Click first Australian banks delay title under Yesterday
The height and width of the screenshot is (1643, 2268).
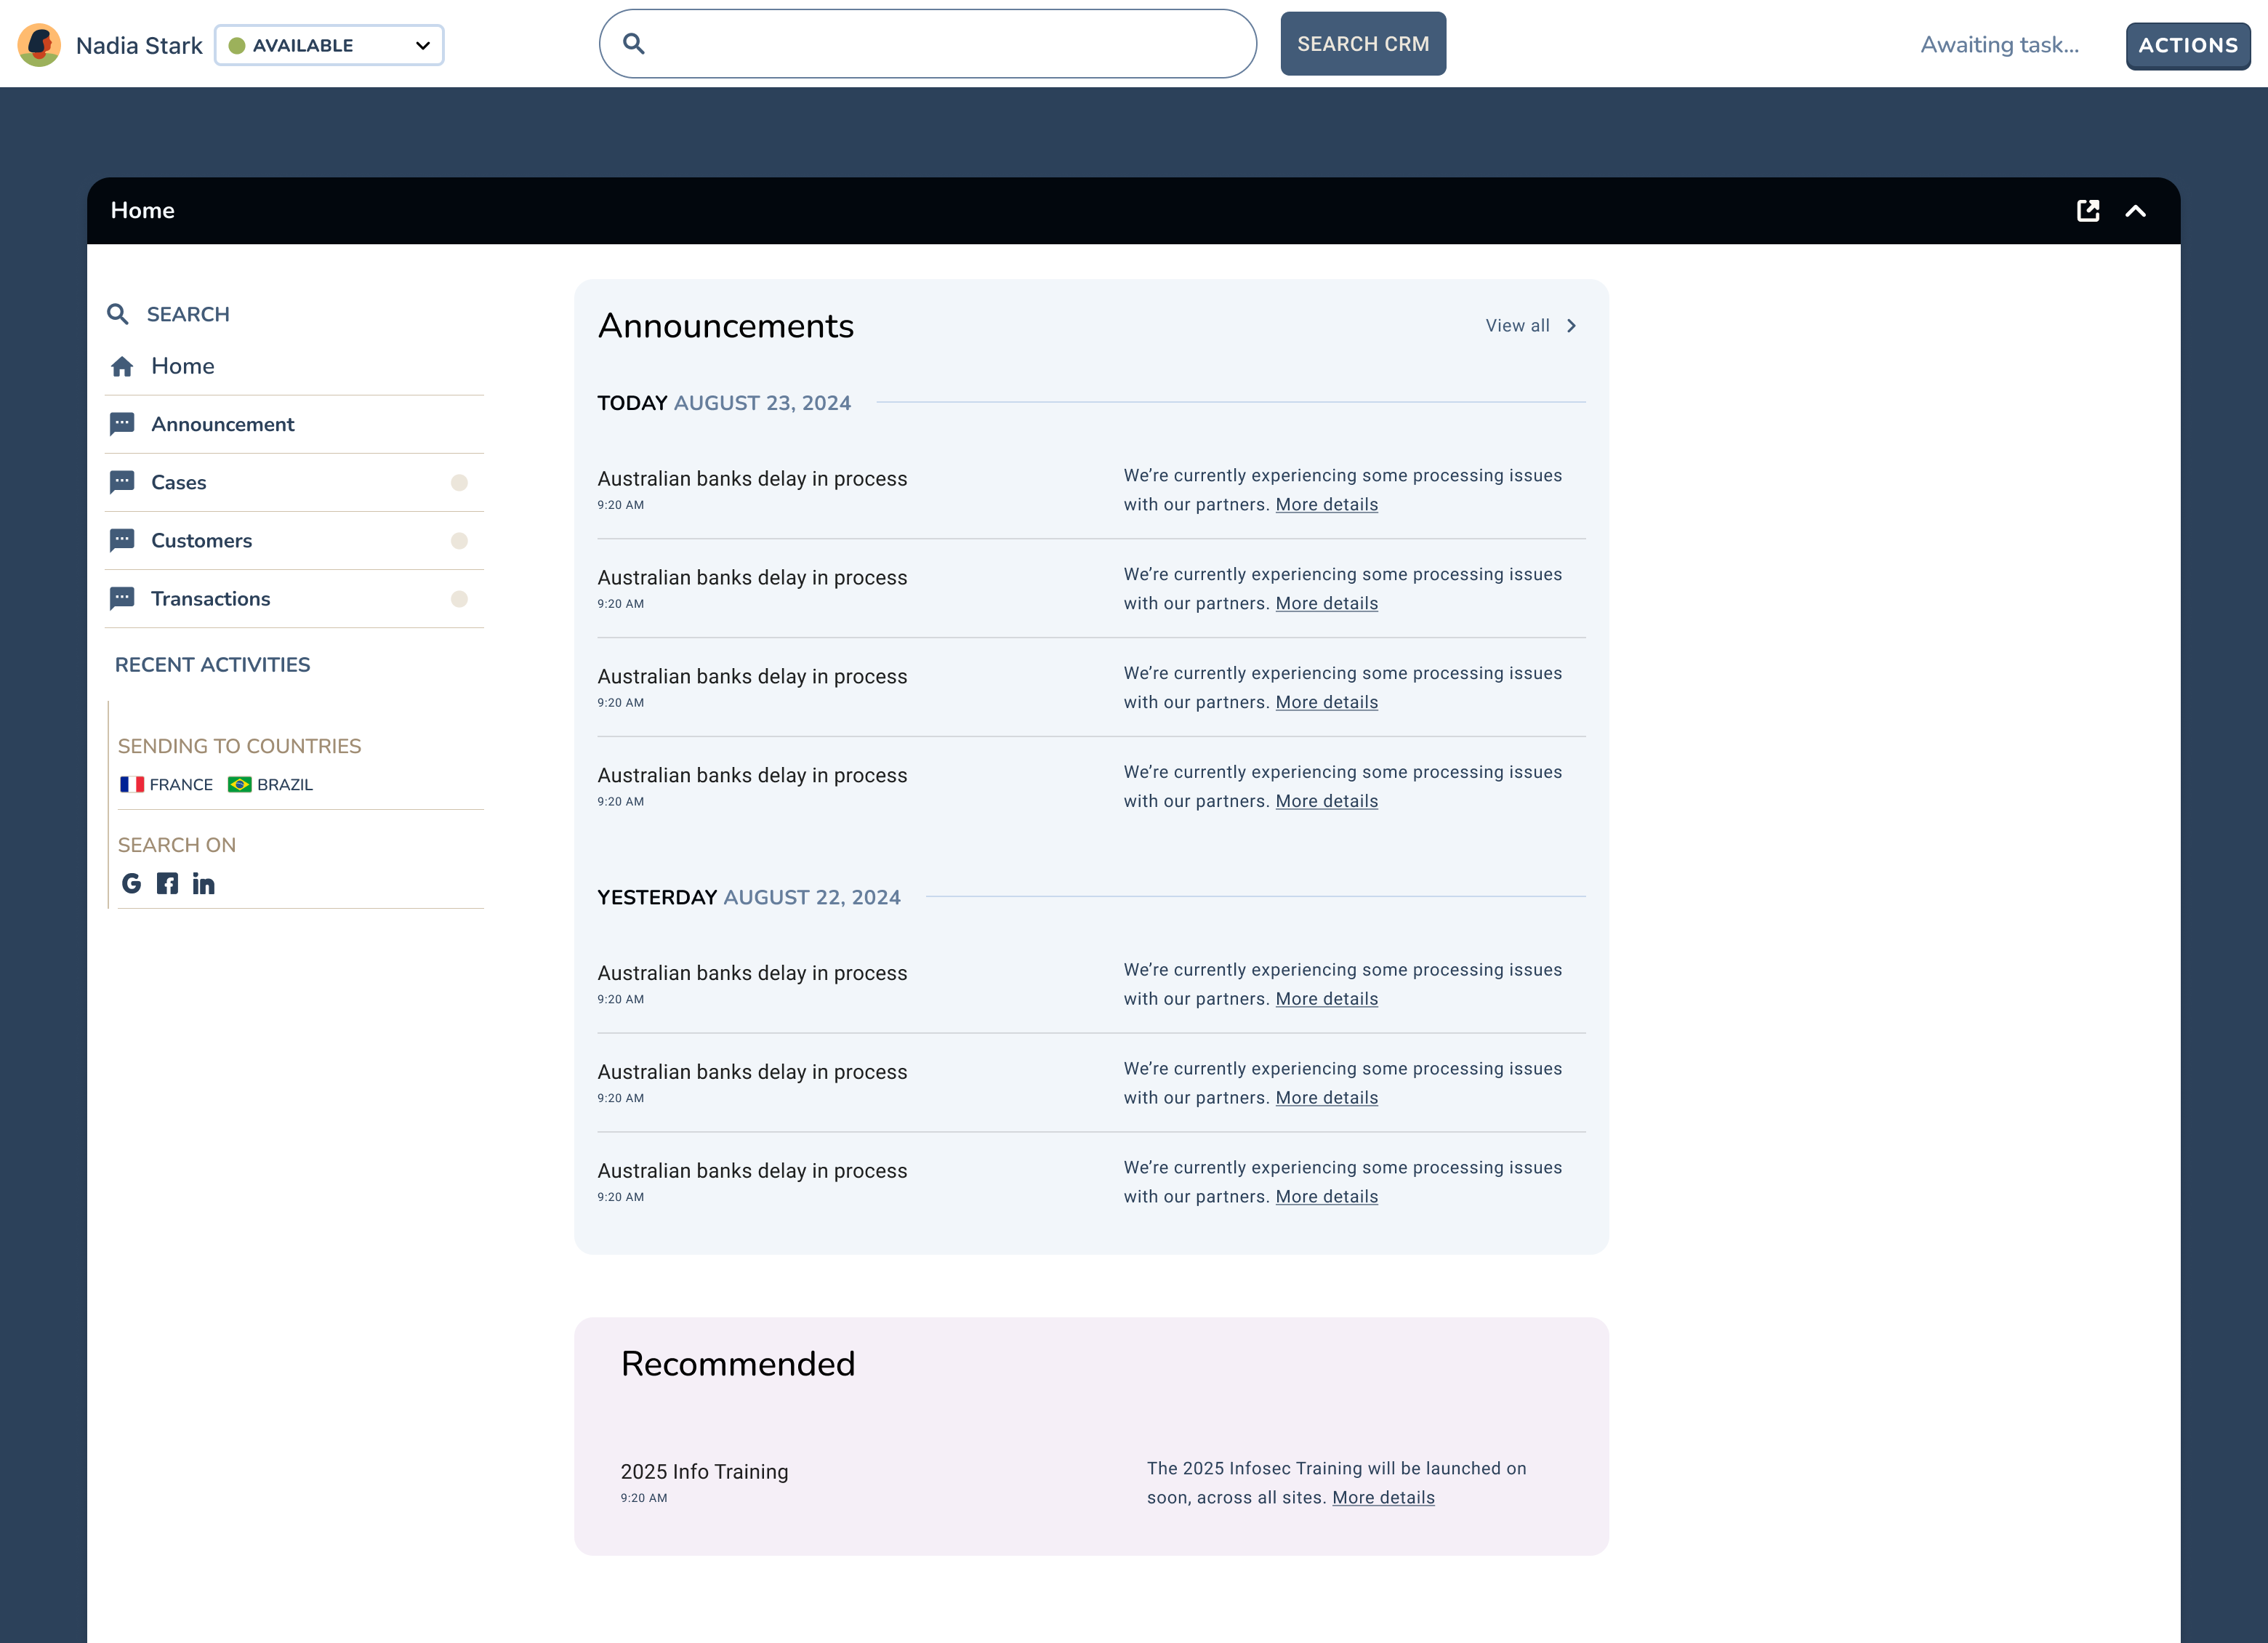click(752, 972)
